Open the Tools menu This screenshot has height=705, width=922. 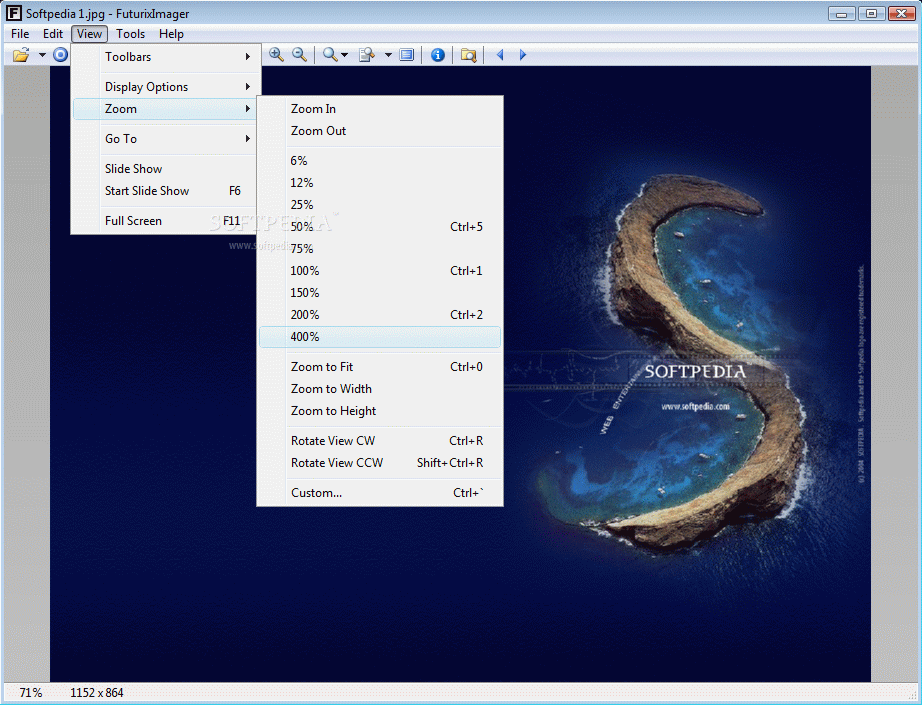click(x=131, y=34)
